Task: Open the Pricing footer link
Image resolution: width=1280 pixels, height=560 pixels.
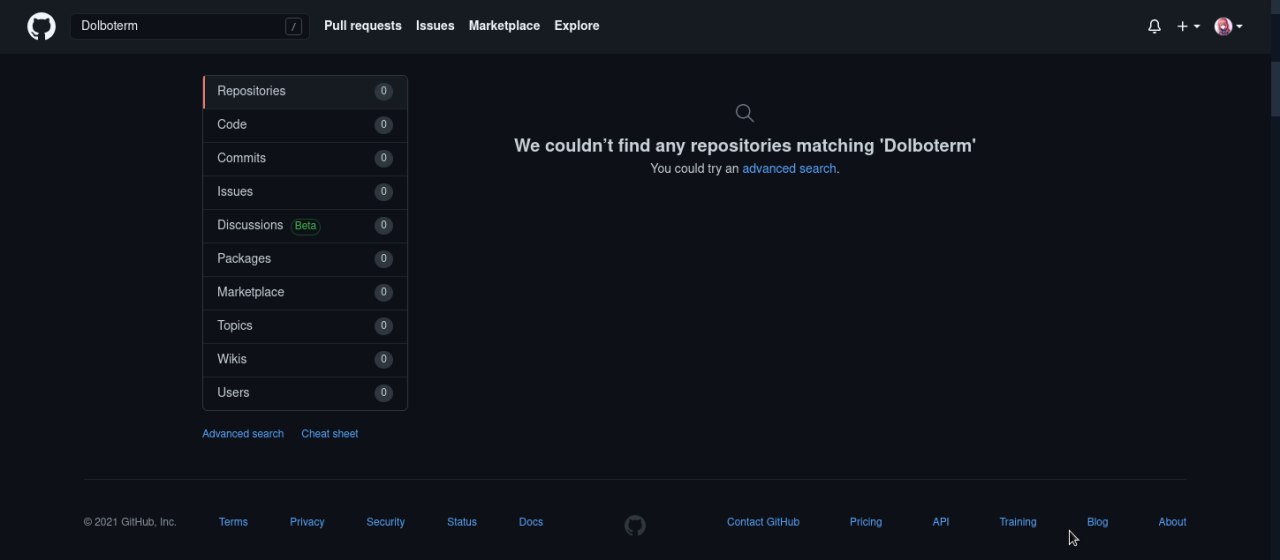Action: click(866, 522)
